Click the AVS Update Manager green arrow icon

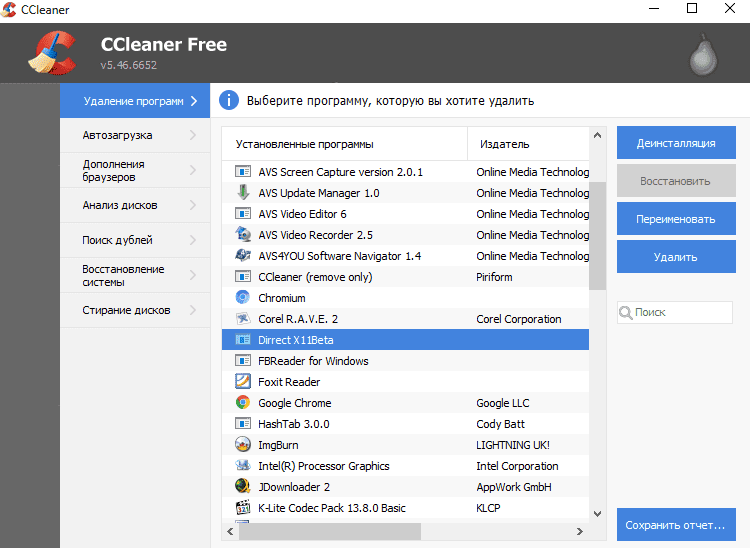[x=243, y=192]
